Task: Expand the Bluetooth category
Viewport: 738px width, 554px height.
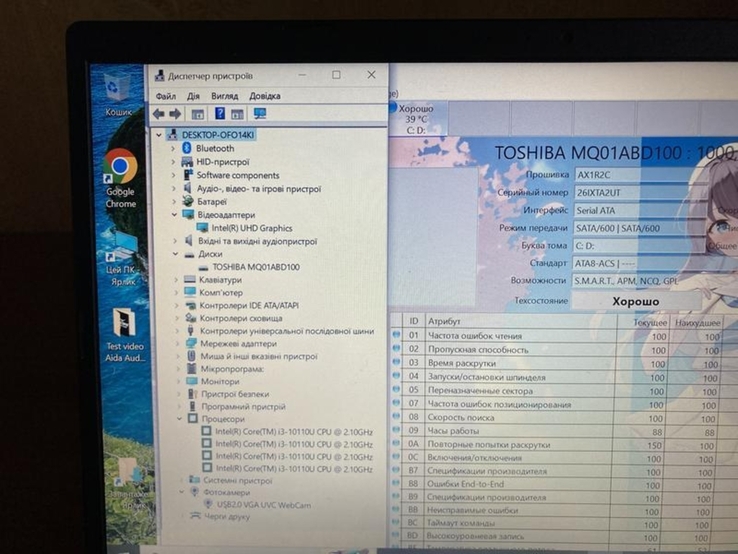Action: [173, 148]
